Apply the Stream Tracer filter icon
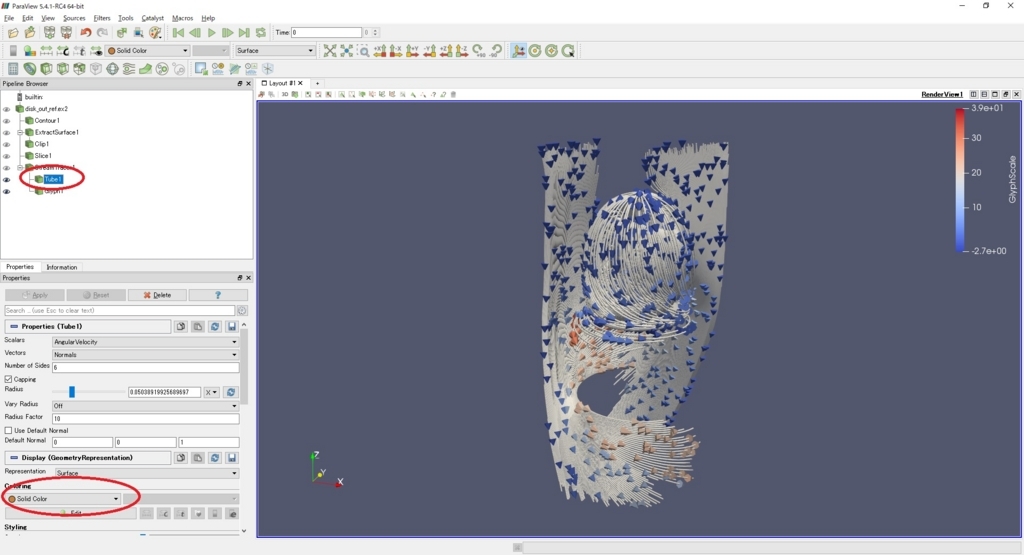Screen dimensions: 1024x555 [x=129, y=69]
